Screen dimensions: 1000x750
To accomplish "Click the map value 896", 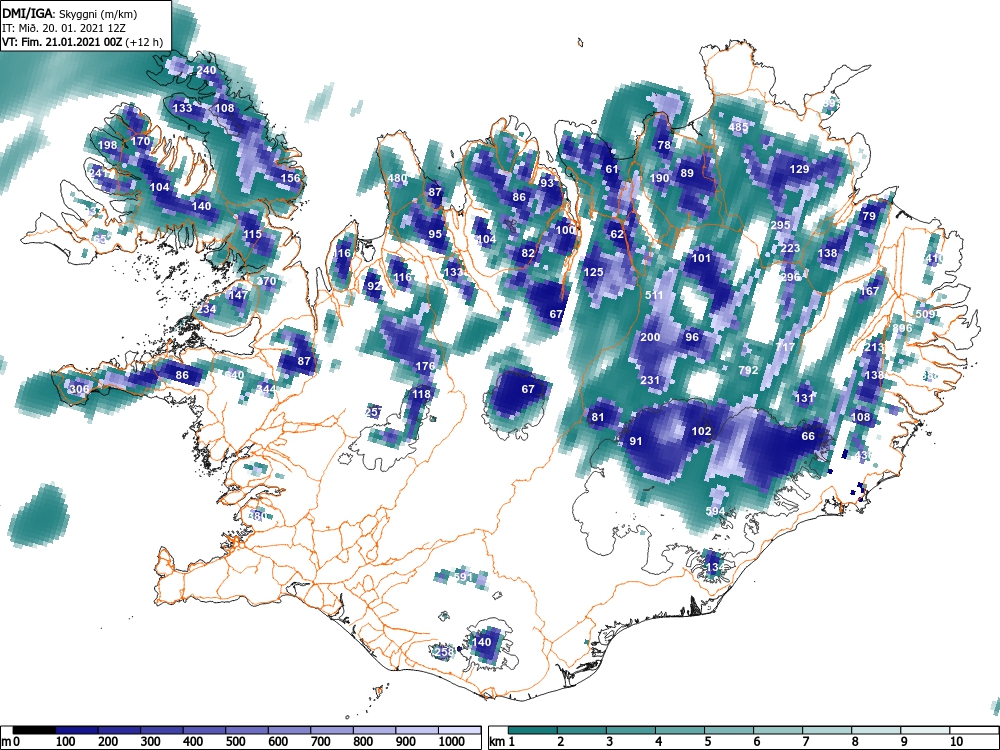I will pyautogui.click(x=902, y=328).
